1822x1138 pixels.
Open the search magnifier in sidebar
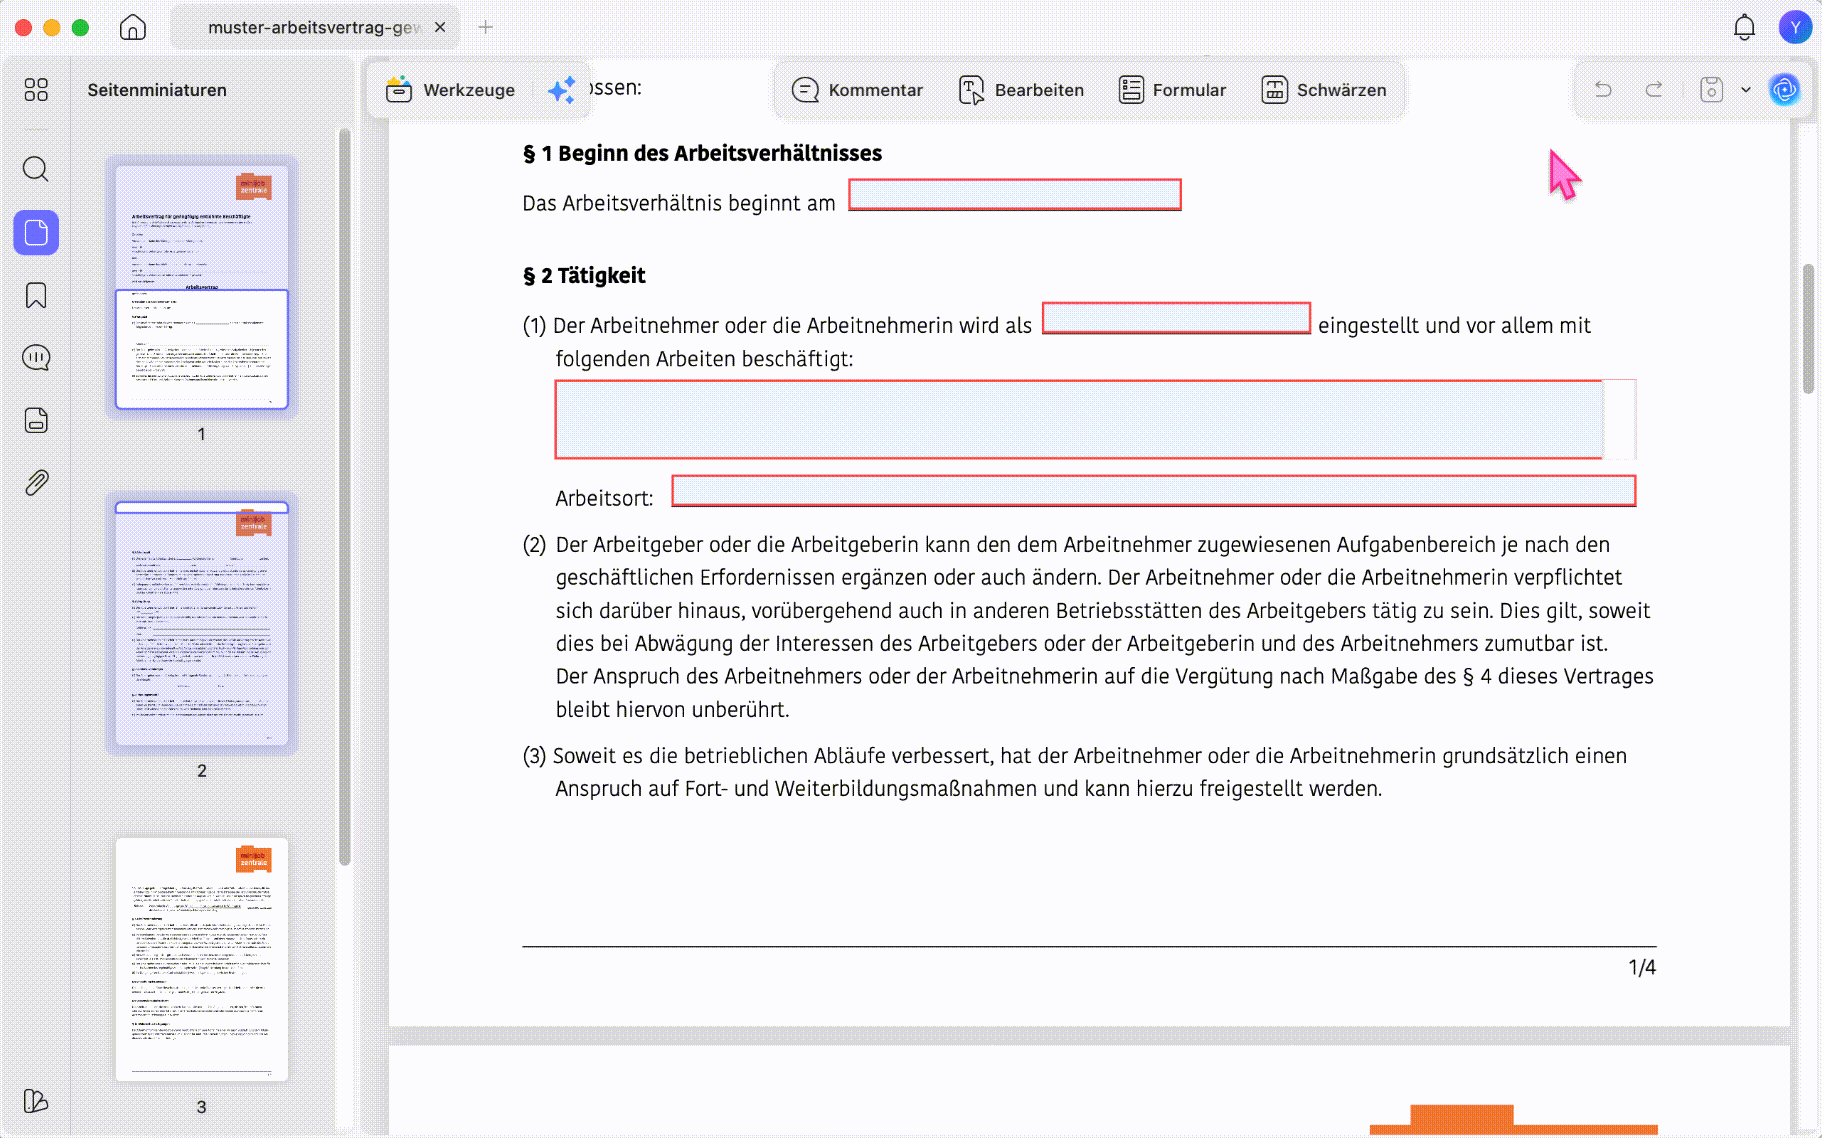pyautogui.click(x=36, y=169)
